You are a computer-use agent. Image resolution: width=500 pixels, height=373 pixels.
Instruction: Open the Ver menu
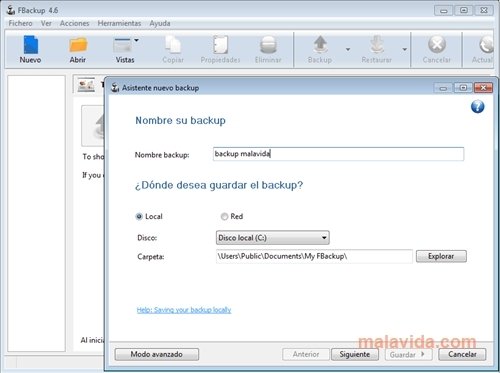(x=46, y=23)
